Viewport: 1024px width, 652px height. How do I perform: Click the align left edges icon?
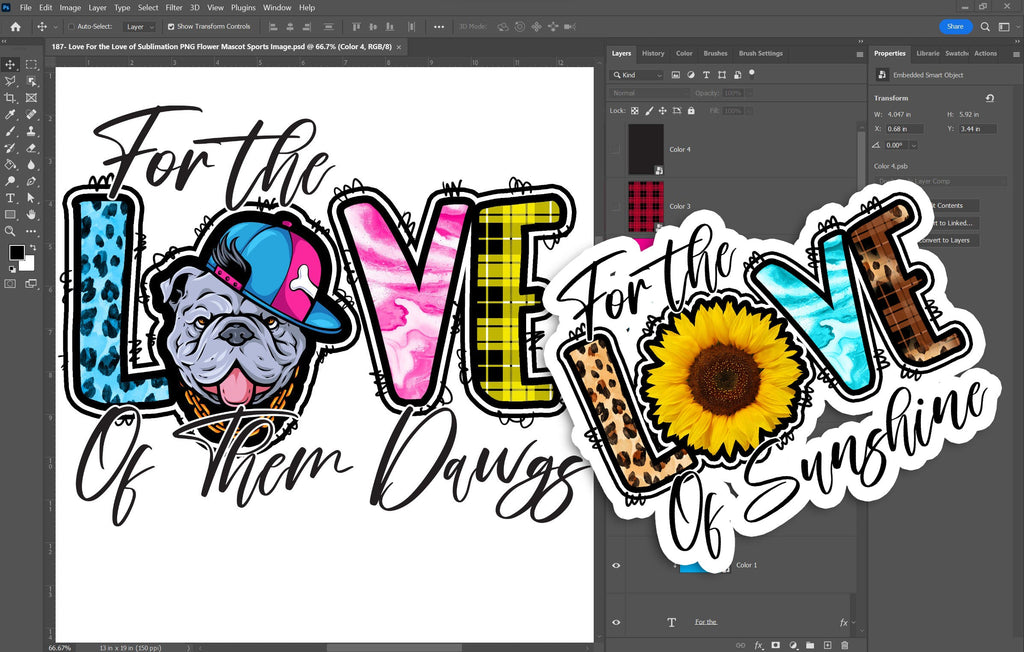click(273, 27)
